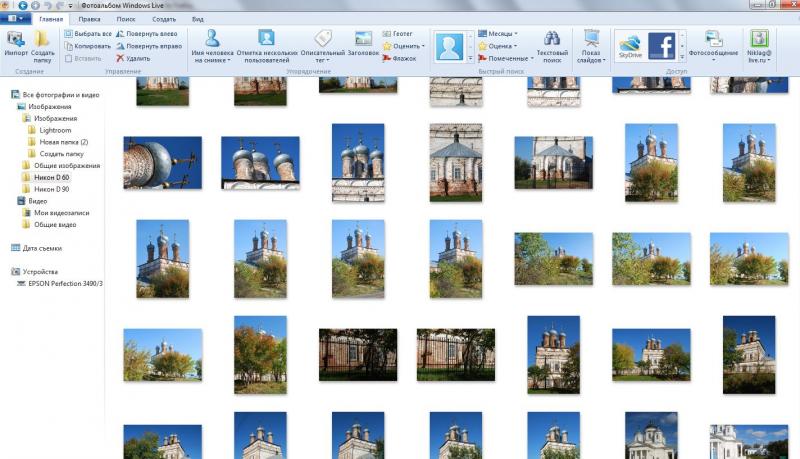
Task: Switch to the Поиск tab
Action: (x=126, y=19)
